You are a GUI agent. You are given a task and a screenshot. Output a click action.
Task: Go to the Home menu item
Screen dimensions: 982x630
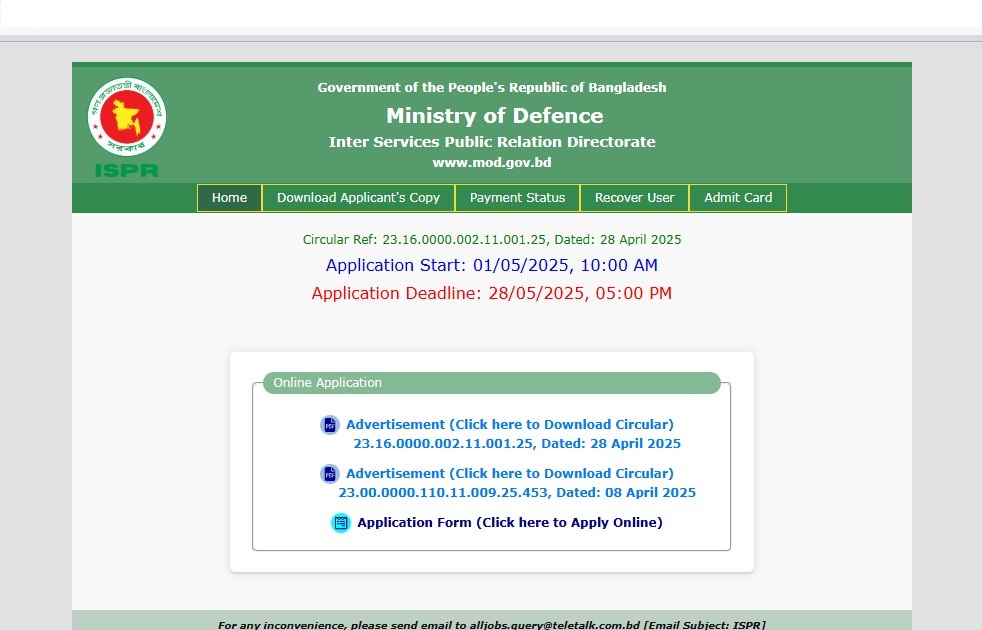pos(229,198)
